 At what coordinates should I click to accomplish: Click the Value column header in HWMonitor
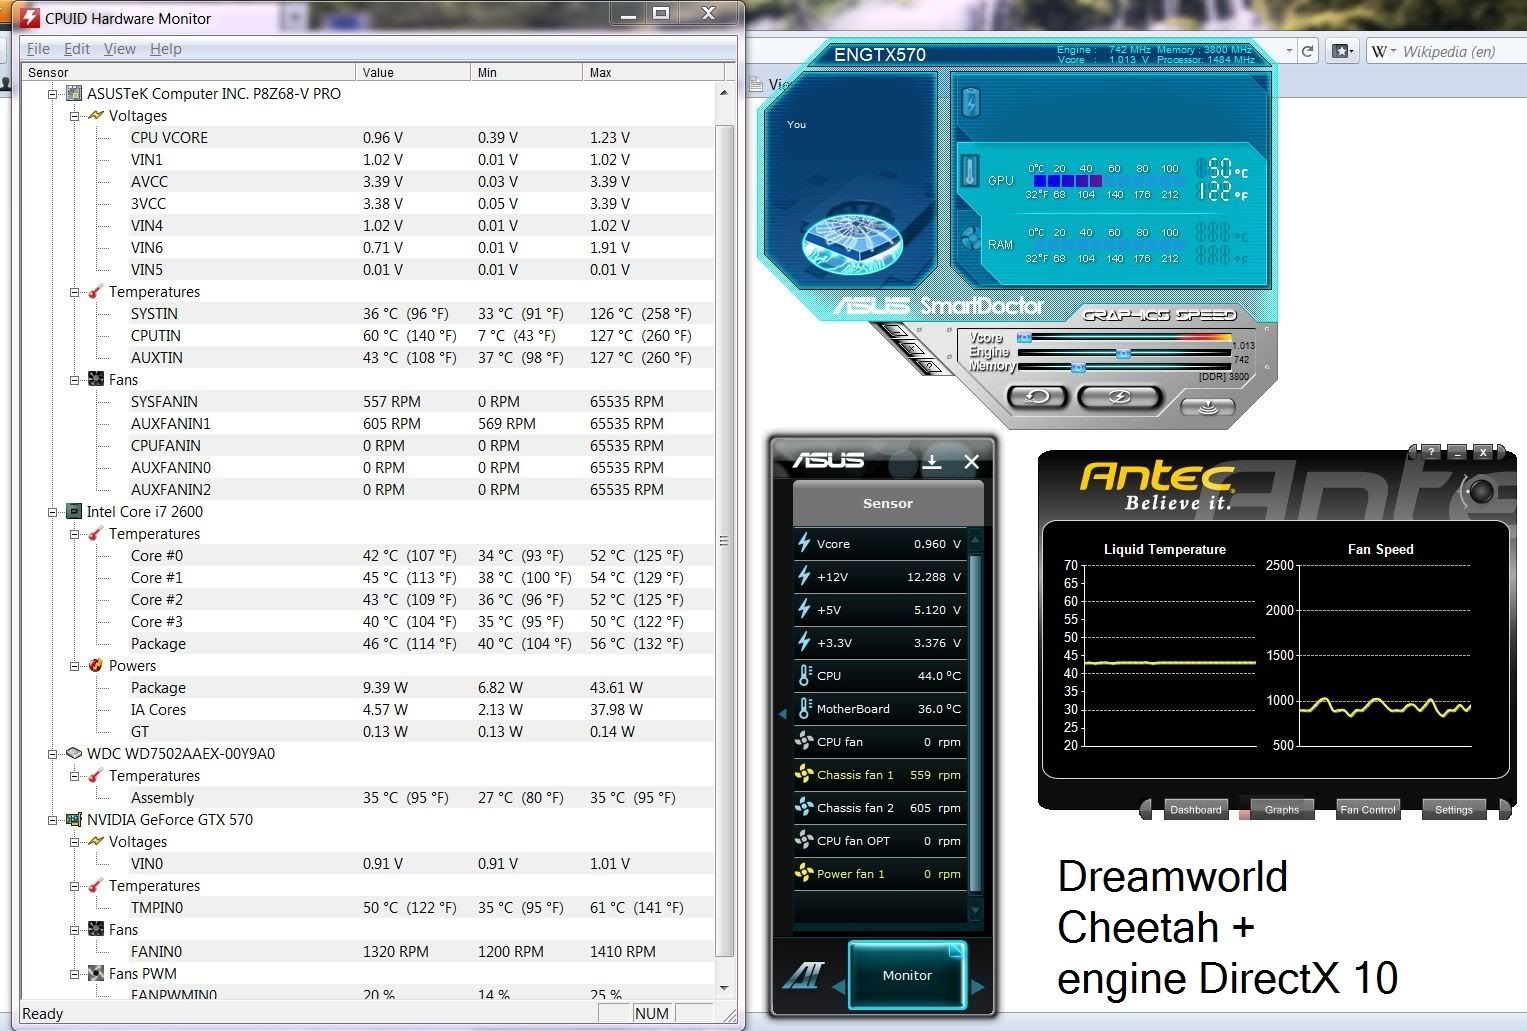413,72
